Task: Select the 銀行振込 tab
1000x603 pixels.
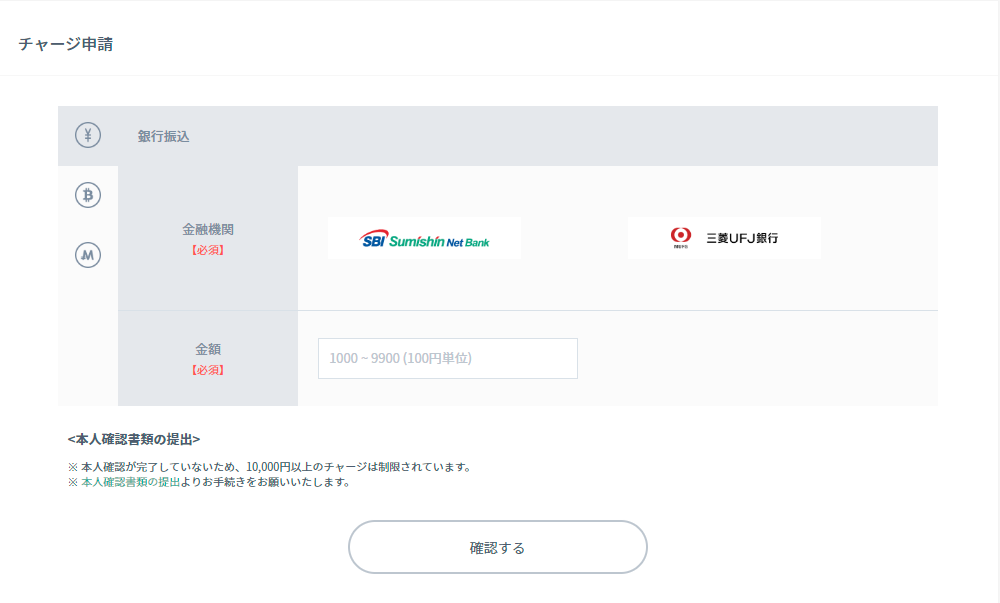Action: click(x=162, y=134)
